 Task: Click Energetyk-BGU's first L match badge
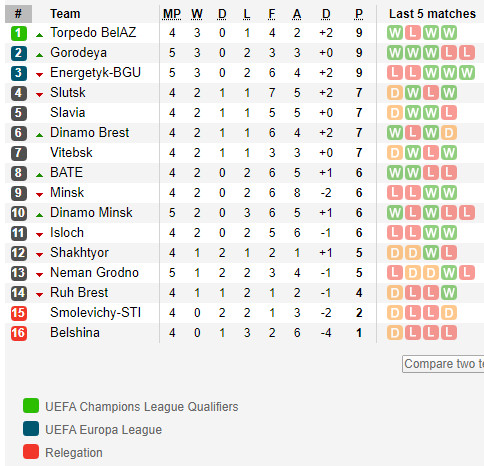(395, 73)
